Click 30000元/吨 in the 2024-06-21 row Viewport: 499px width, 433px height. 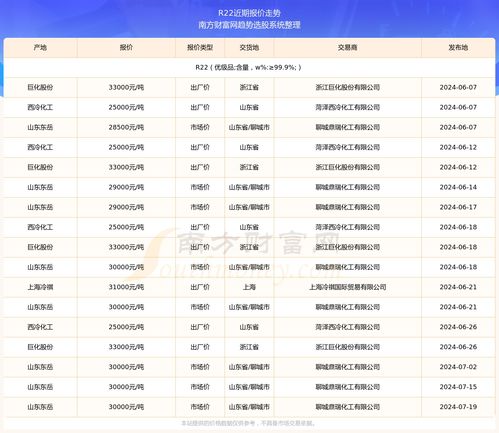[126, 307]
